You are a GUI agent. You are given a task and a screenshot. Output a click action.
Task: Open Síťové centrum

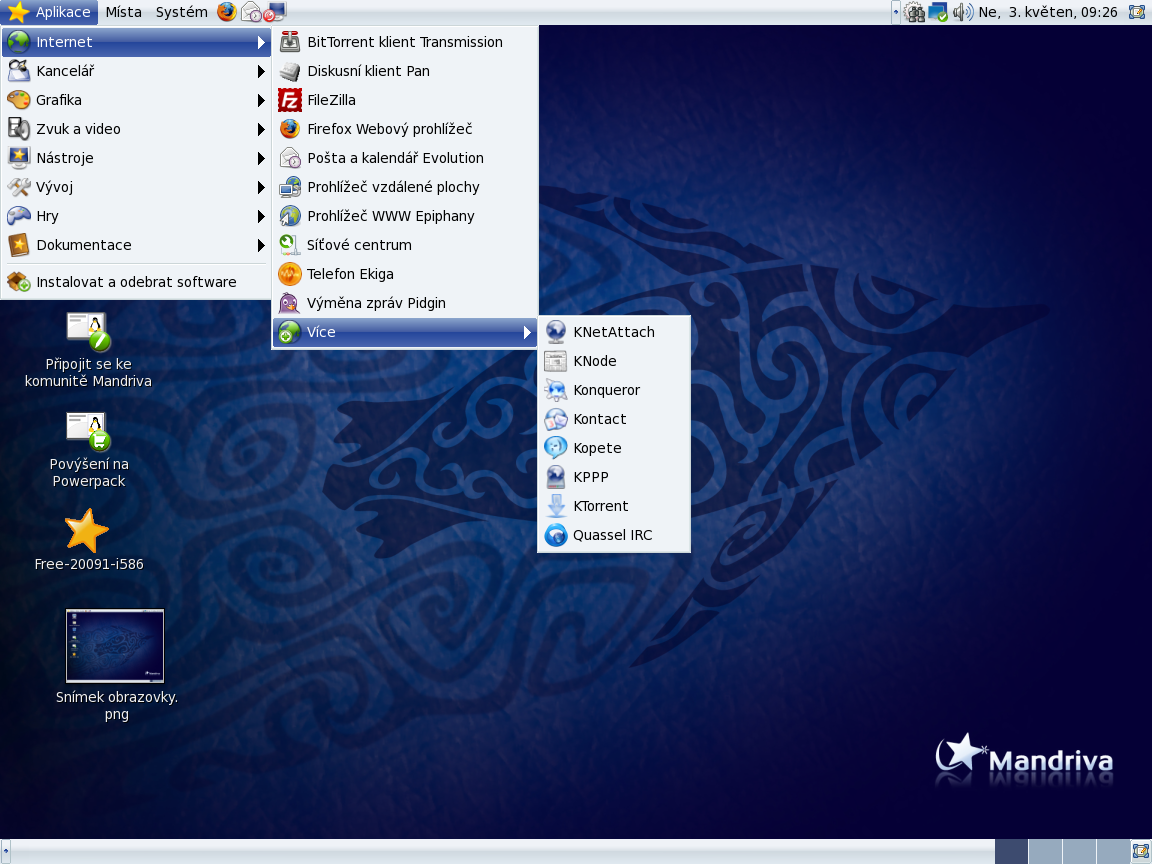tap(405, 245)
